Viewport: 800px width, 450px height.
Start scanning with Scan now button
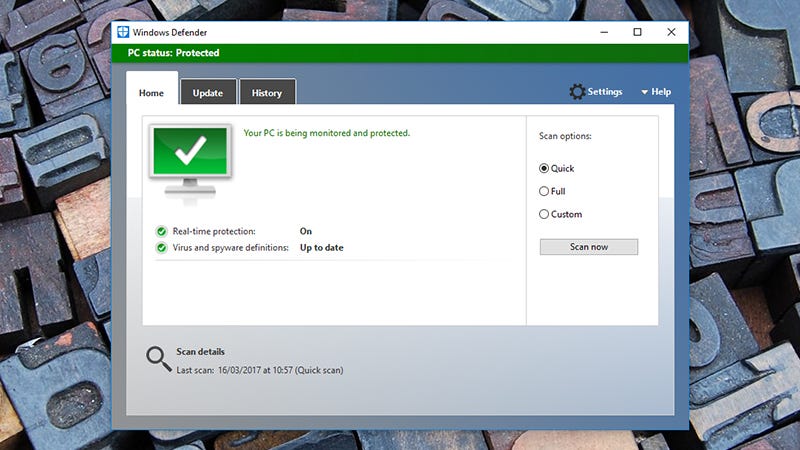[589, 247]
